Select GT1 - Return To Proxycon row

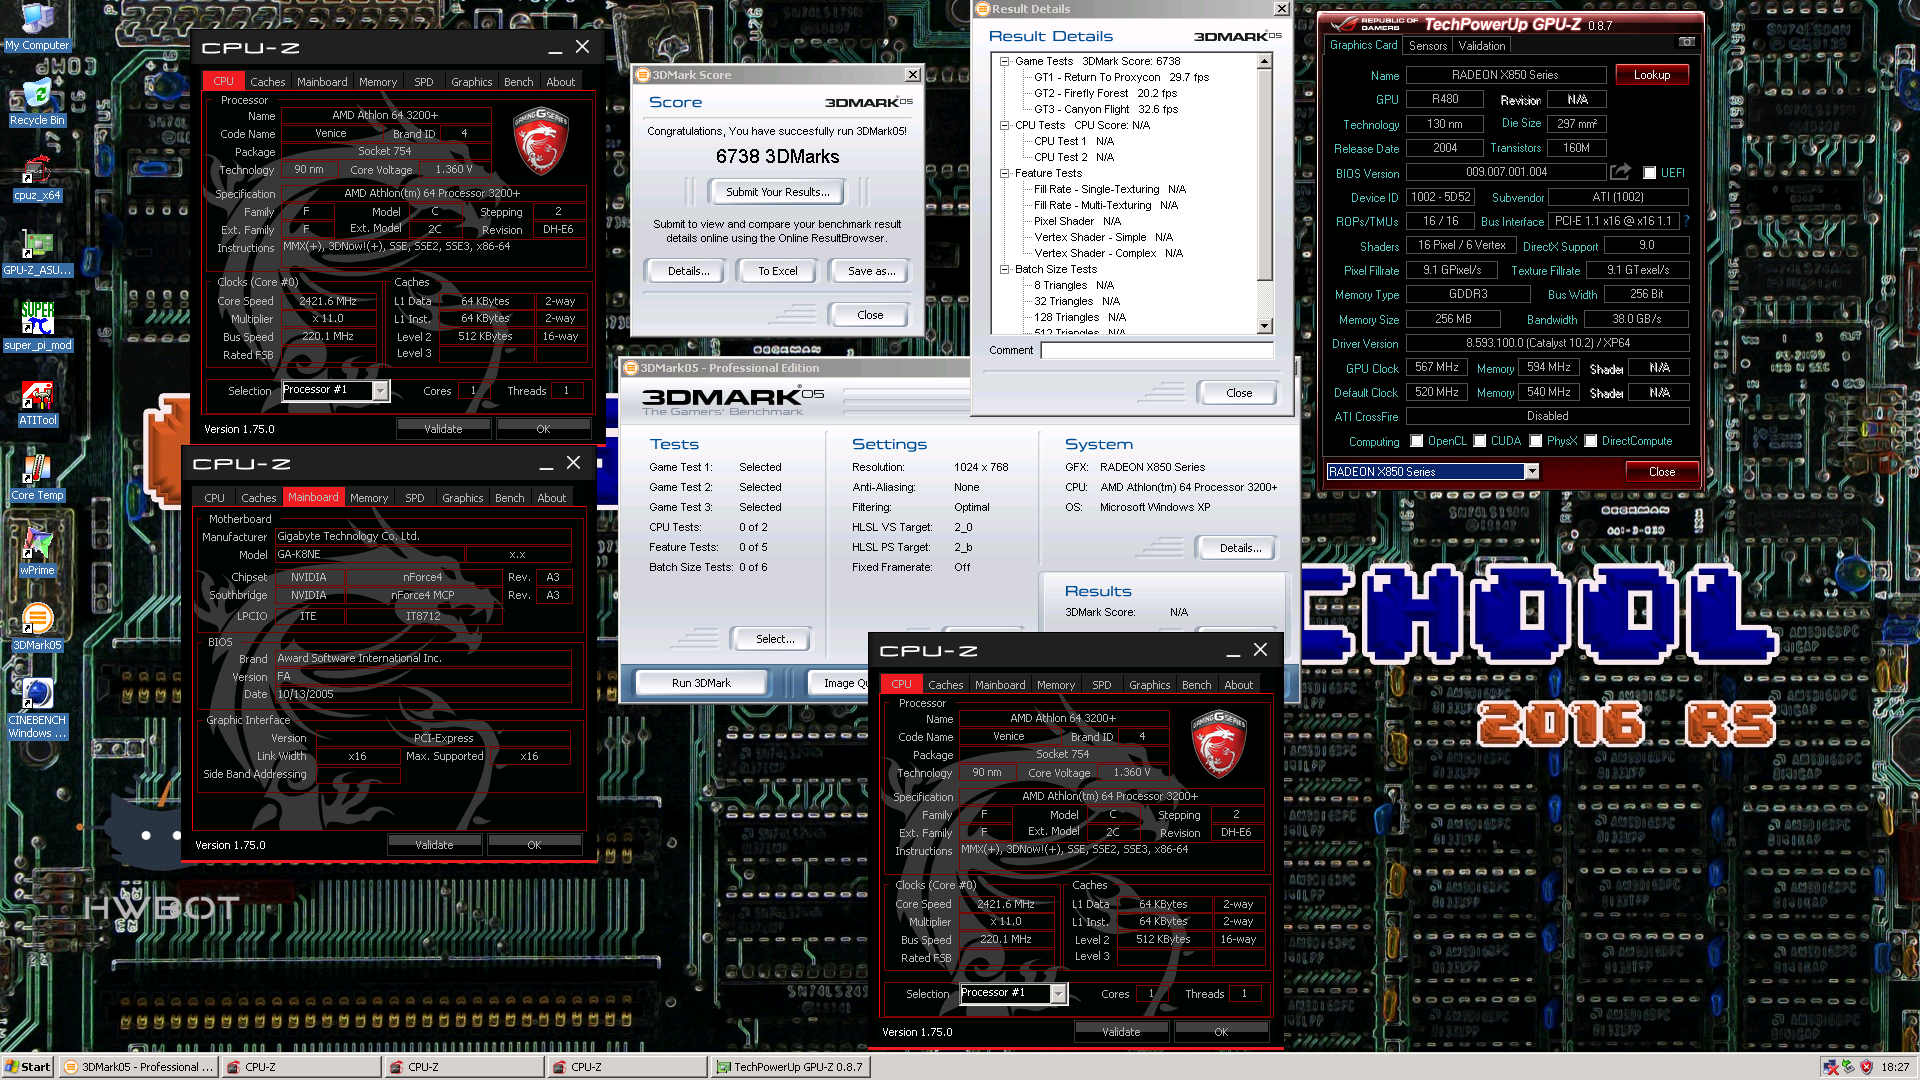pos(1121,77)
